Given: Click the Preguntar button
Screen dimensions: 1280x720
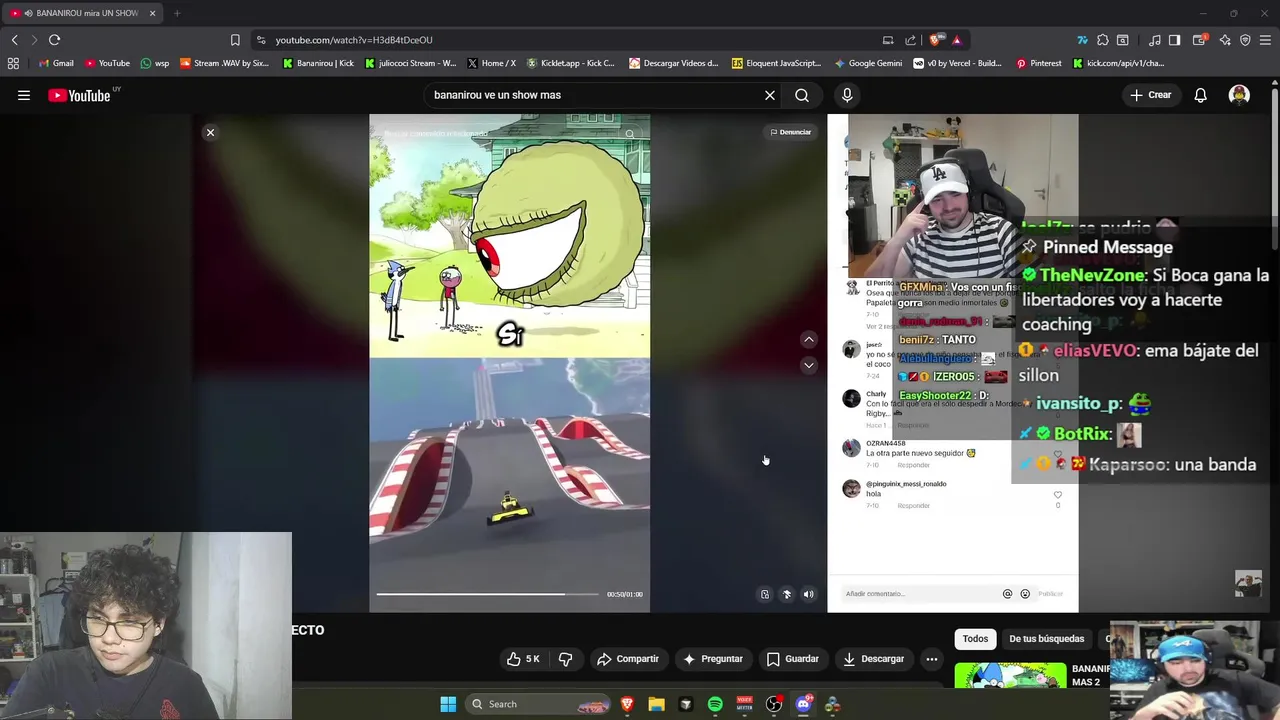Looking at the screenshot, I should point(712,659).
